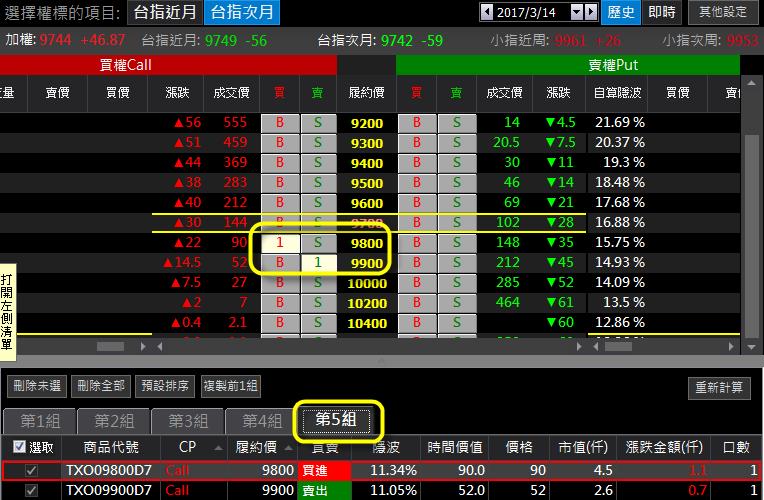The width and height of the screenshot is (764, 500).
Task: Click Call B button for strike 9500
Action: 280,183
